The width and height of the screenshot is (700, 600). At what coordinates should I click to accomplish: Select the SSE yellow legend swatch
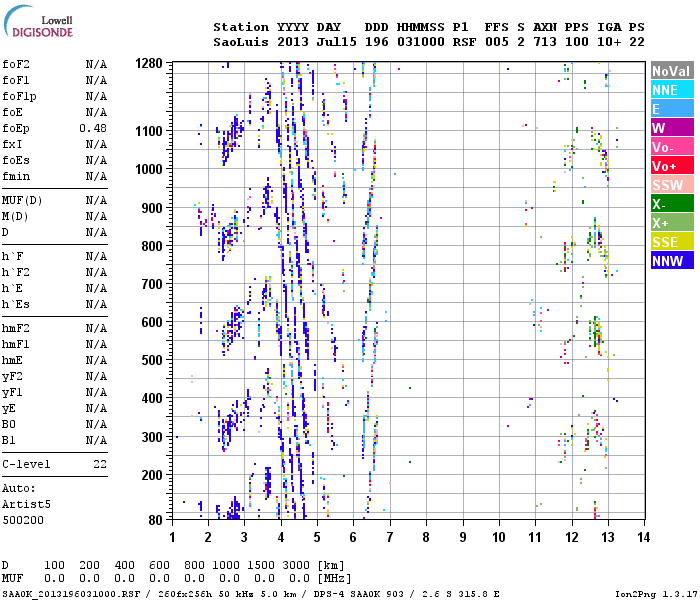(672, 242)
